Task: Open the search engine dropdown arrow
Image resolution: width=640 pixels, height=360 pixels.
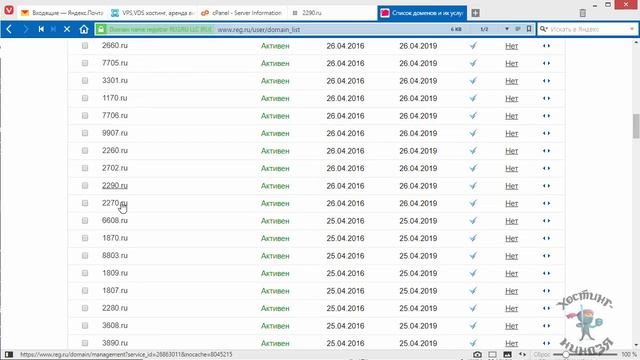Action: 632,29
